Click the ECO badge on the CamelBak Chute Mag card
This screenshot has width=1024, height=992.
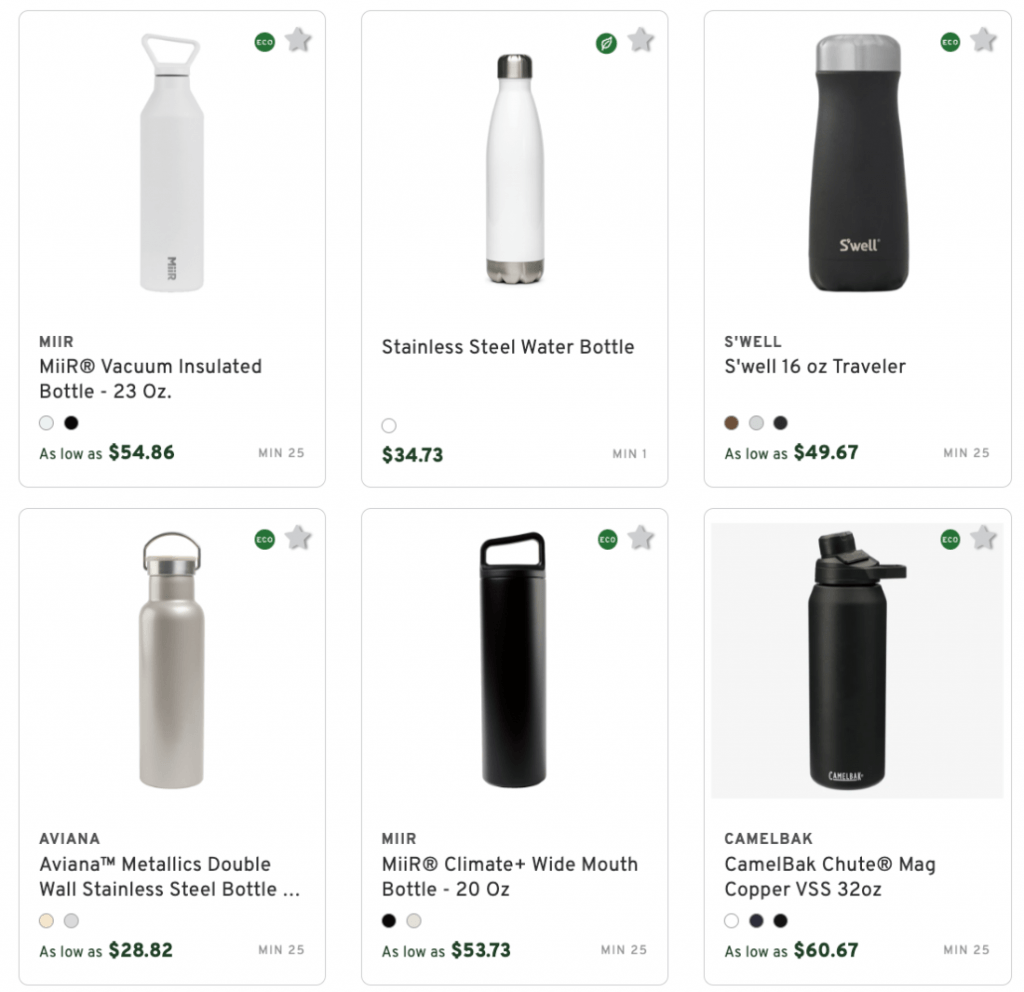[948, 538]
